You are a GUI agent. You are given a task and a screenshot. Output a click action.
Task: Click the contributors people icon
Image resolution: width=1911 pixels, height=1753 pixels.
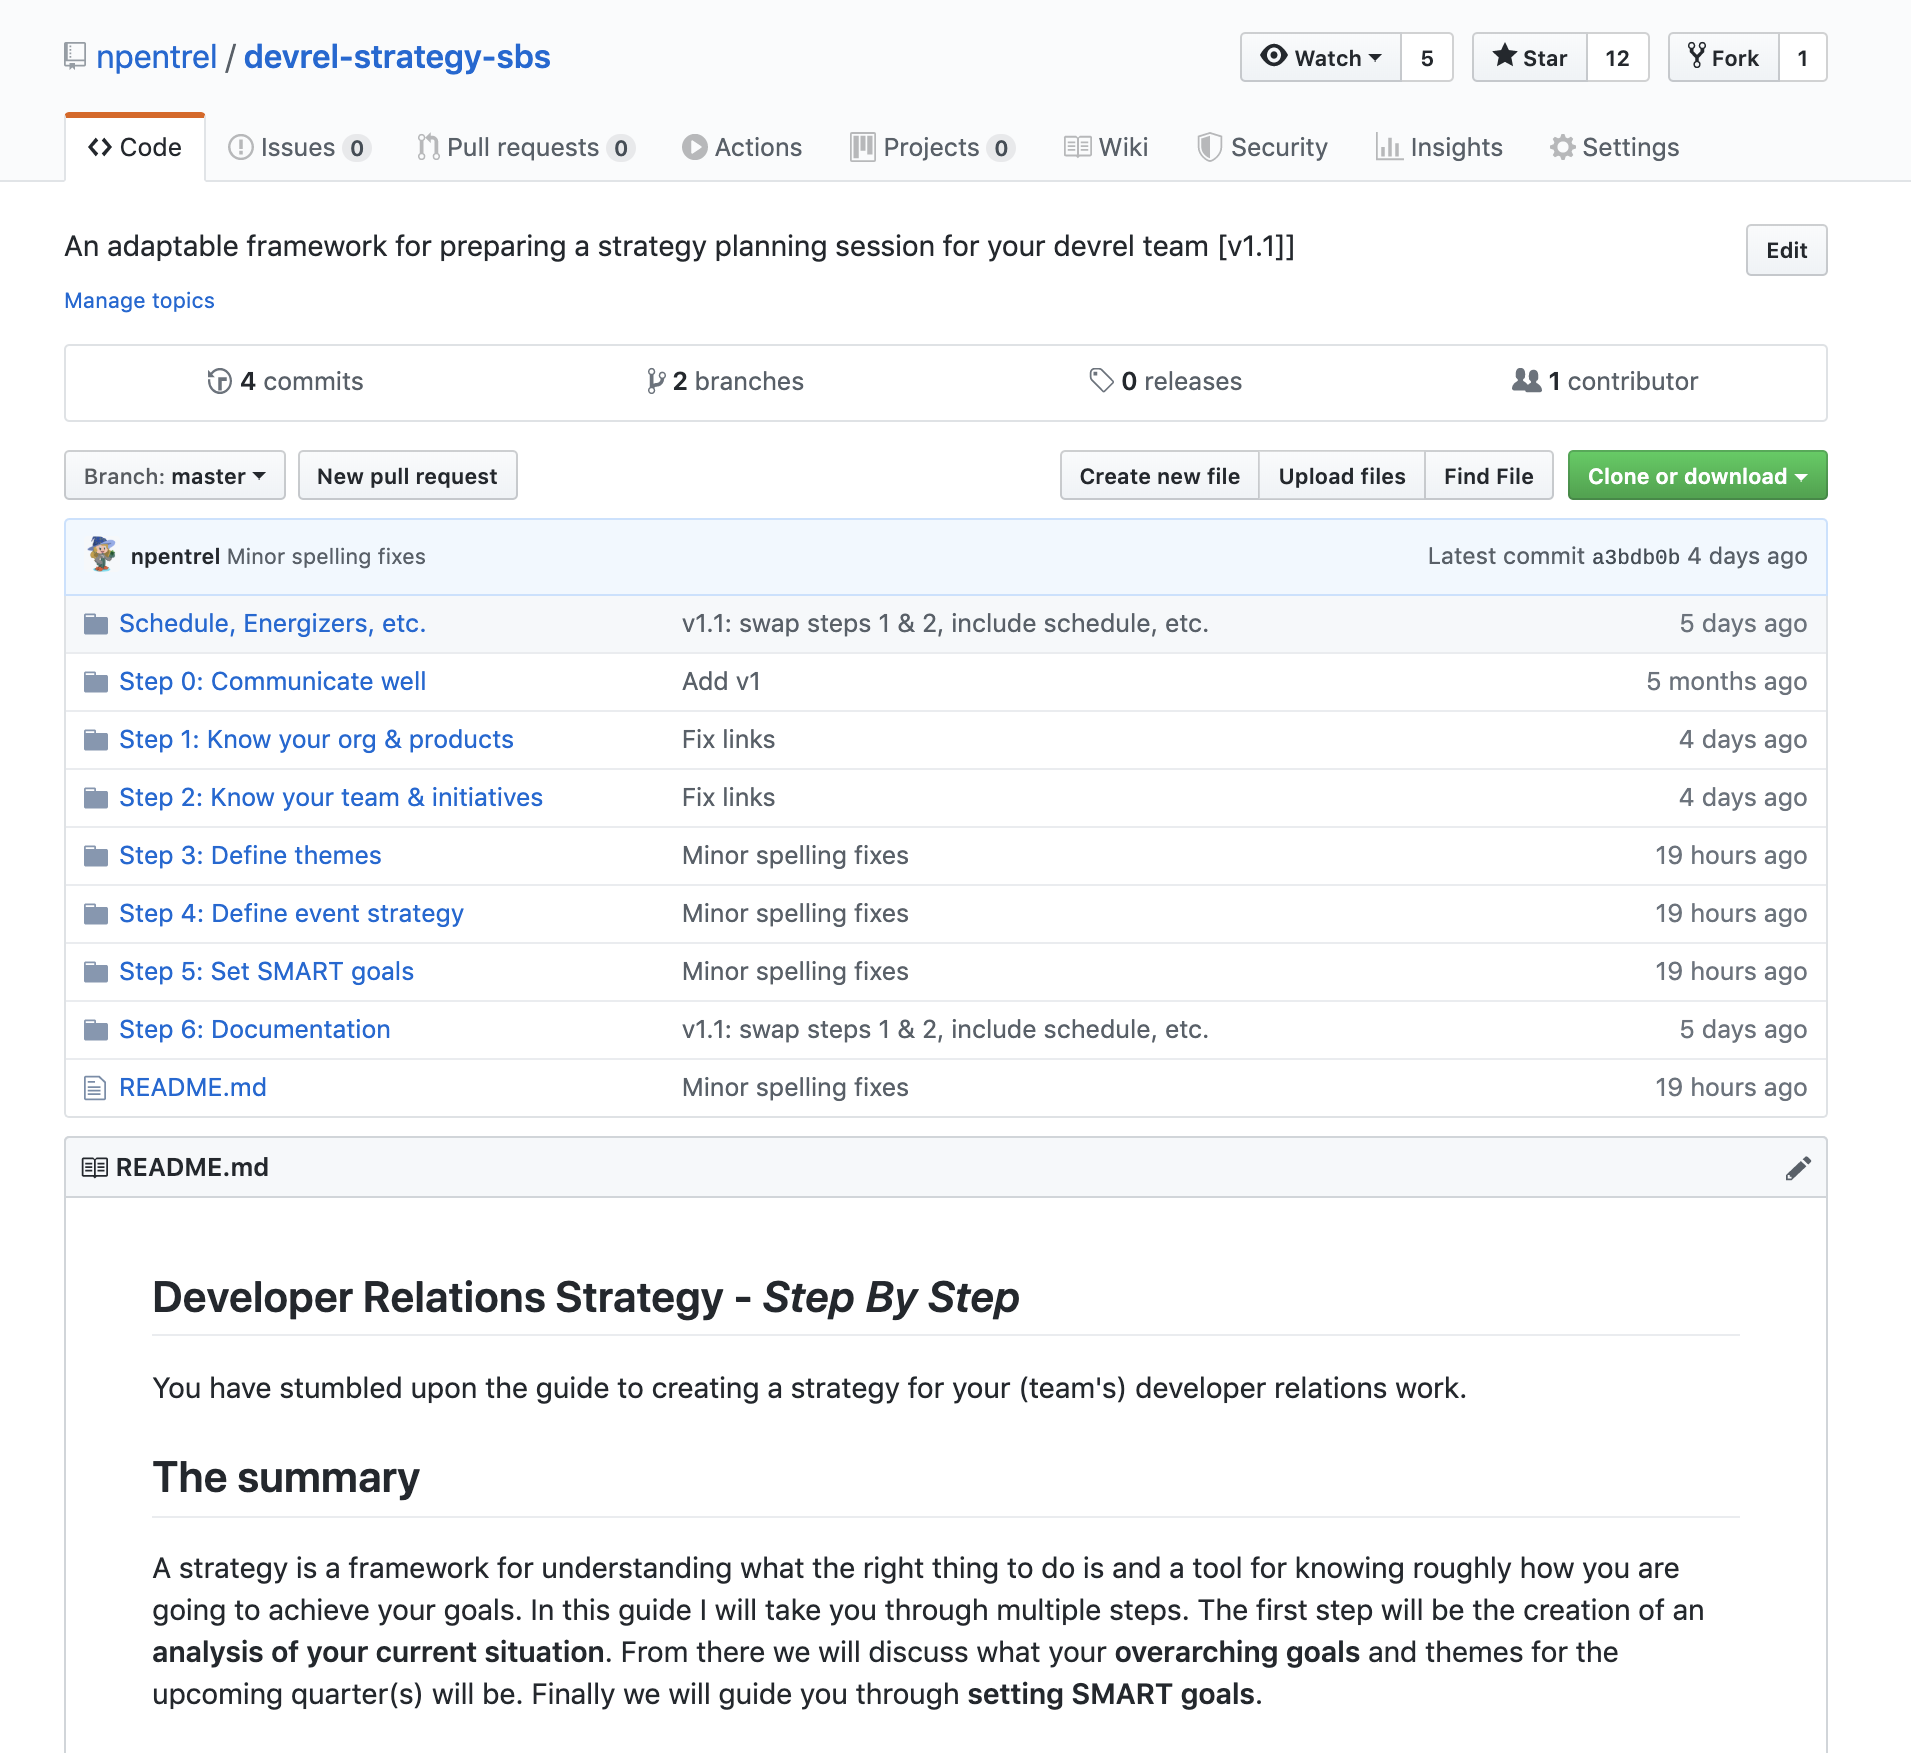tap(1527, 381)
